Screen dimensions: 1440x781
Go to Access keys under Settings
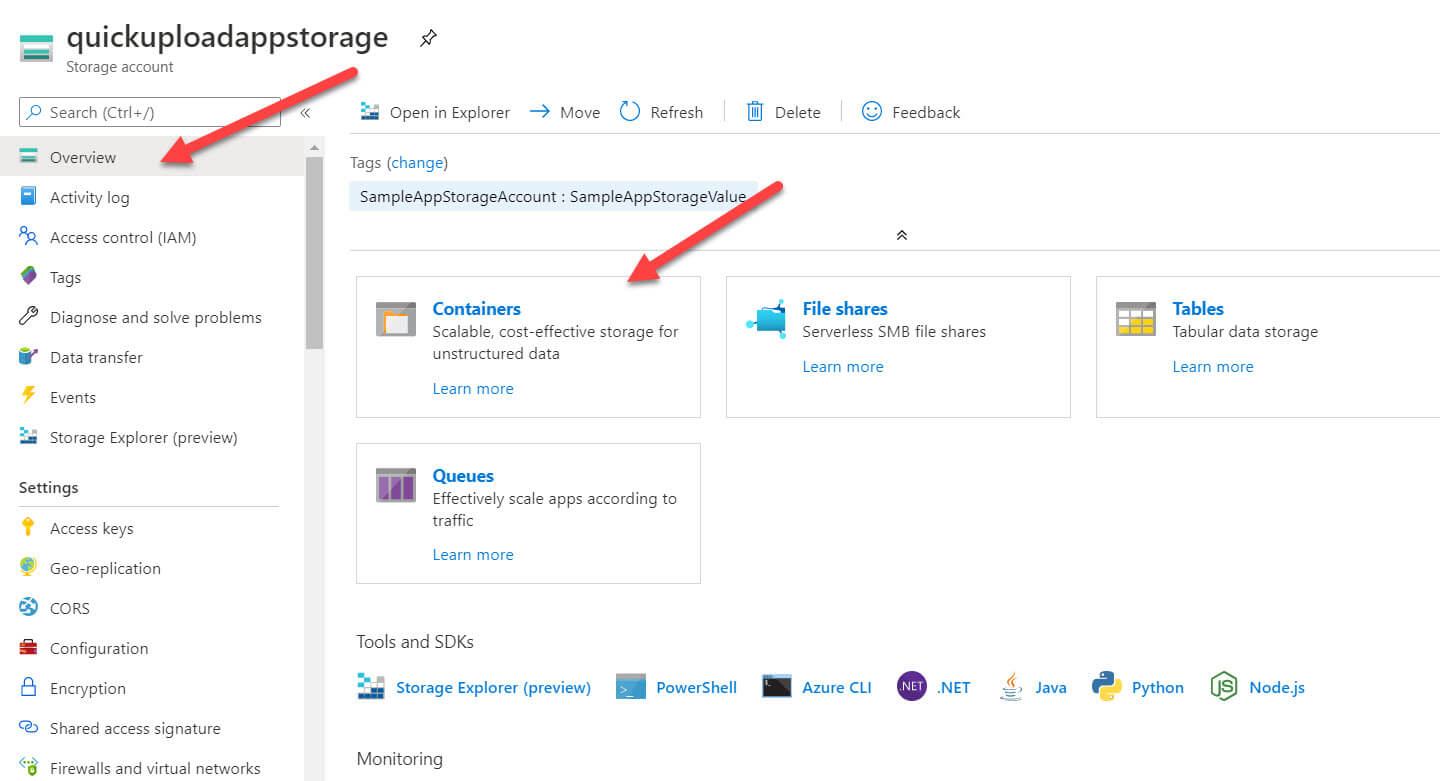[91, 528]
